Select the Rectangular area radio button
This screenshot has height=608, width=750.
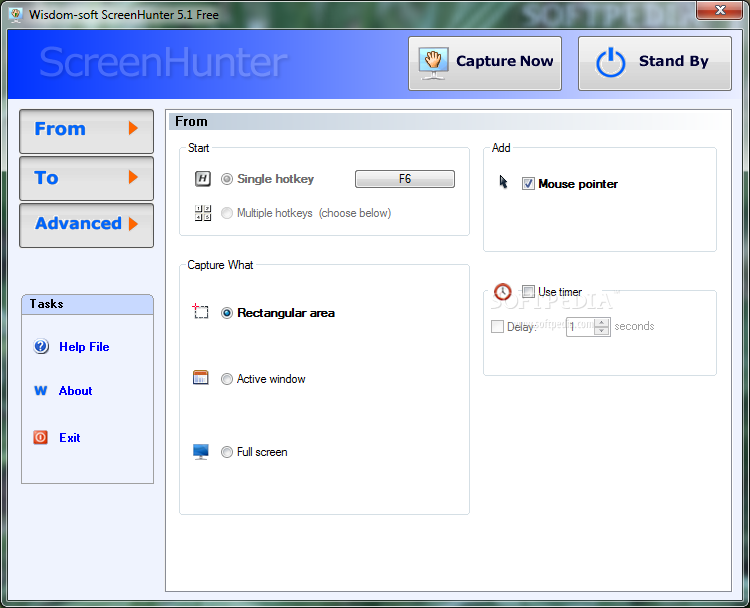point(227,313)
